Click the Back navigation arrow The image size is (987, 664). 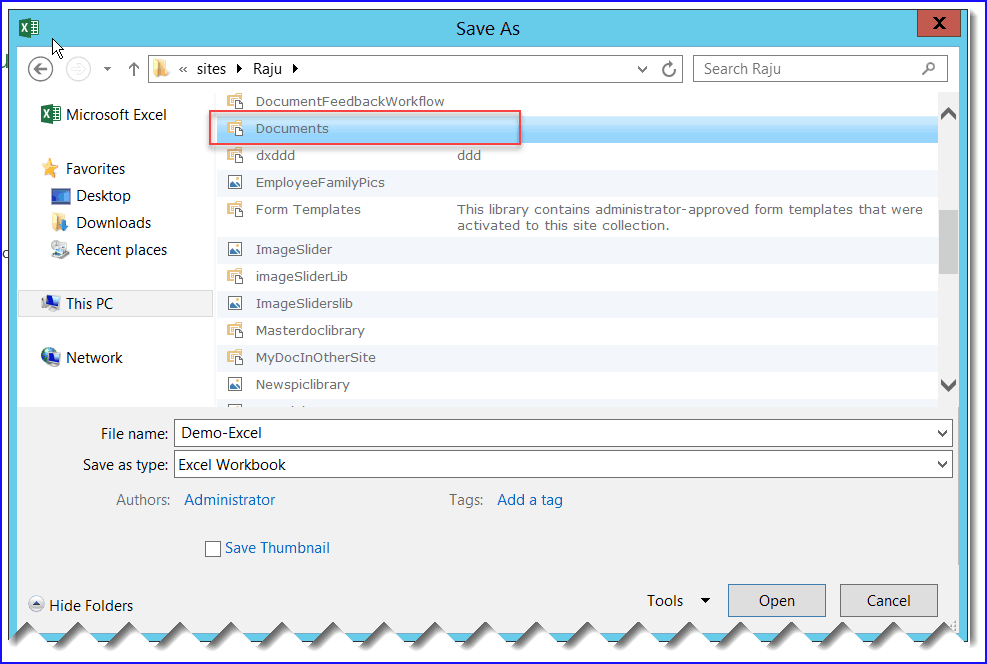pos(39,68)
